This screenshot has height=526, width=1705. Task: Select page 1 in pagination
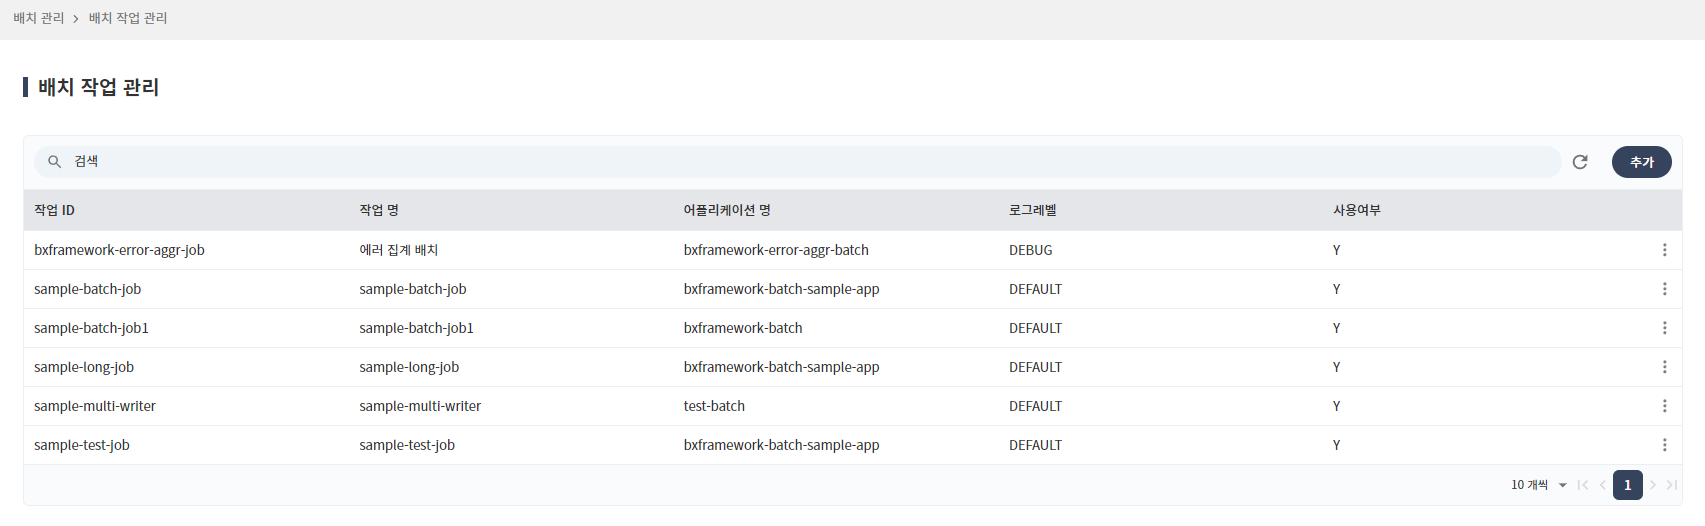pos(1628,485)
